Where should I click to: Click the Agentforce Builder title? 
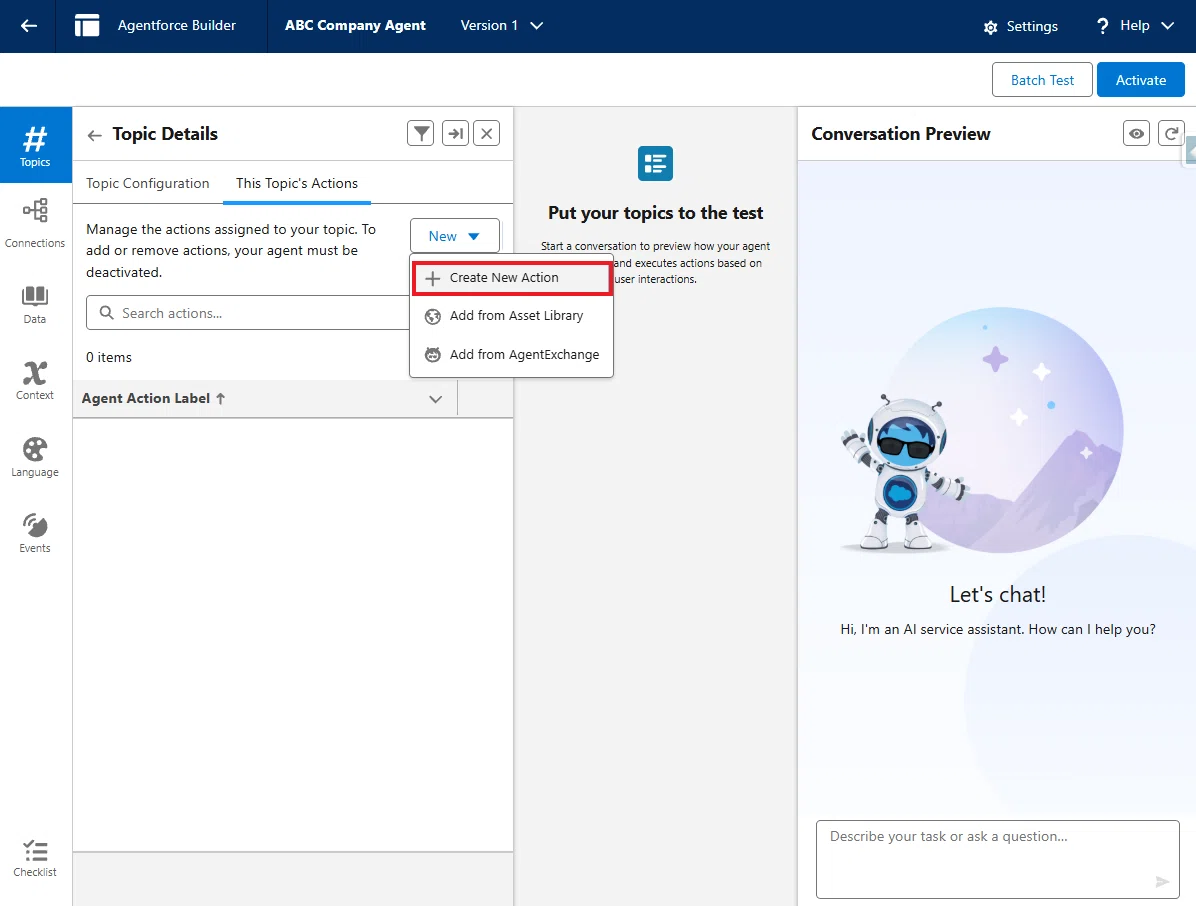pyautogui.click(x=176, y=25)
